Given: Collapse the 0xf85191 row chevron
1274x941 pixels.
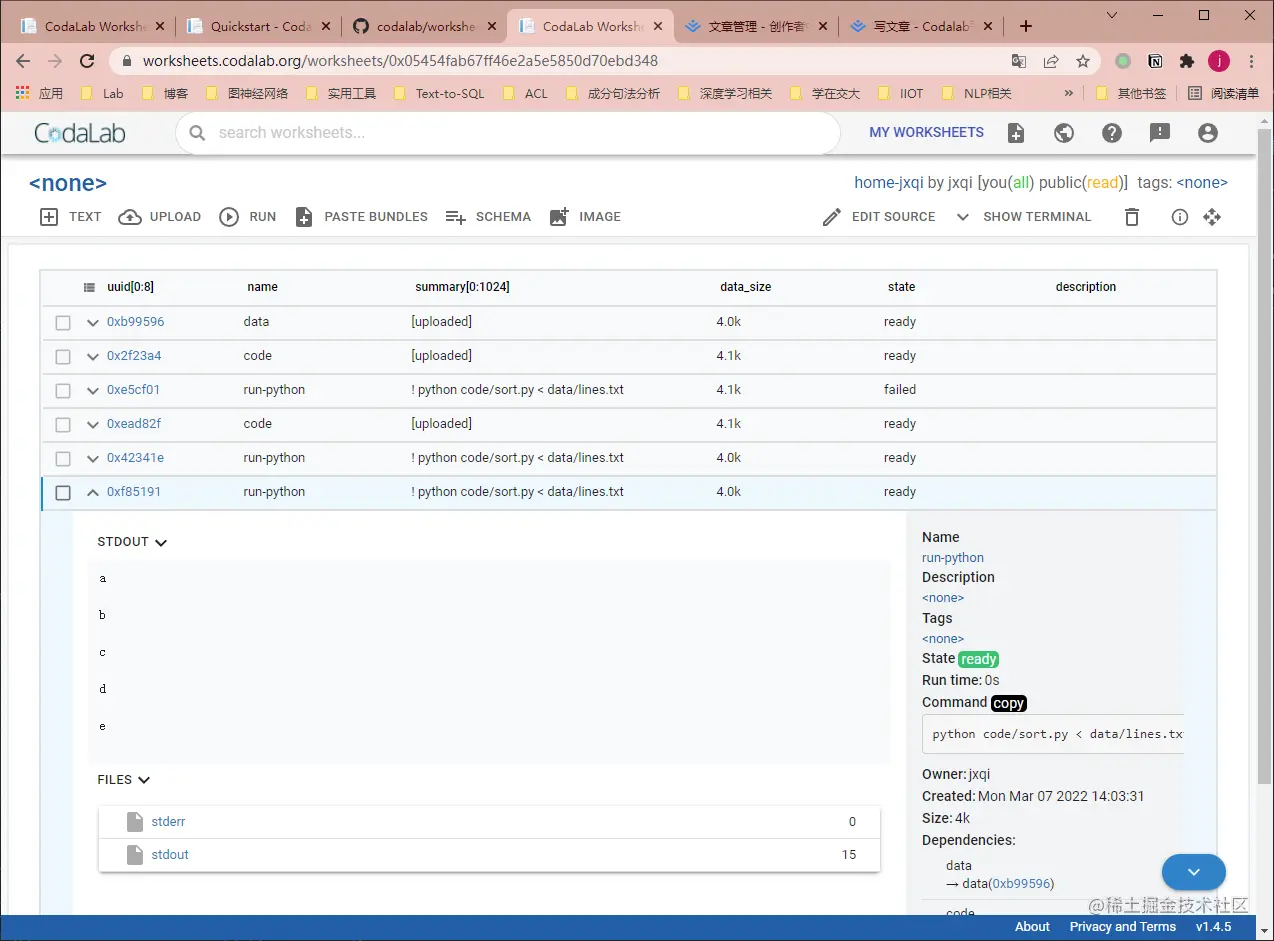Looking at the screenshot, I should [x=93, y=493].
